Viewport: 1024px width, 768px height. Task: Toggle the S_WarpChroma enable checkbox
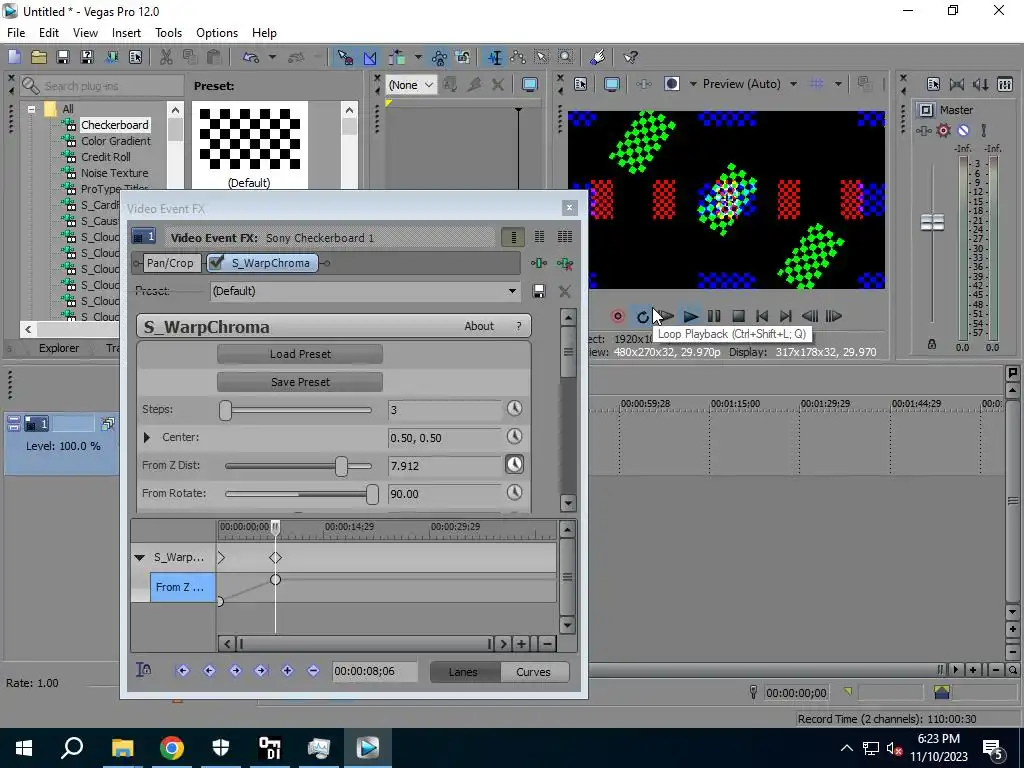click(x=216, y=263)
